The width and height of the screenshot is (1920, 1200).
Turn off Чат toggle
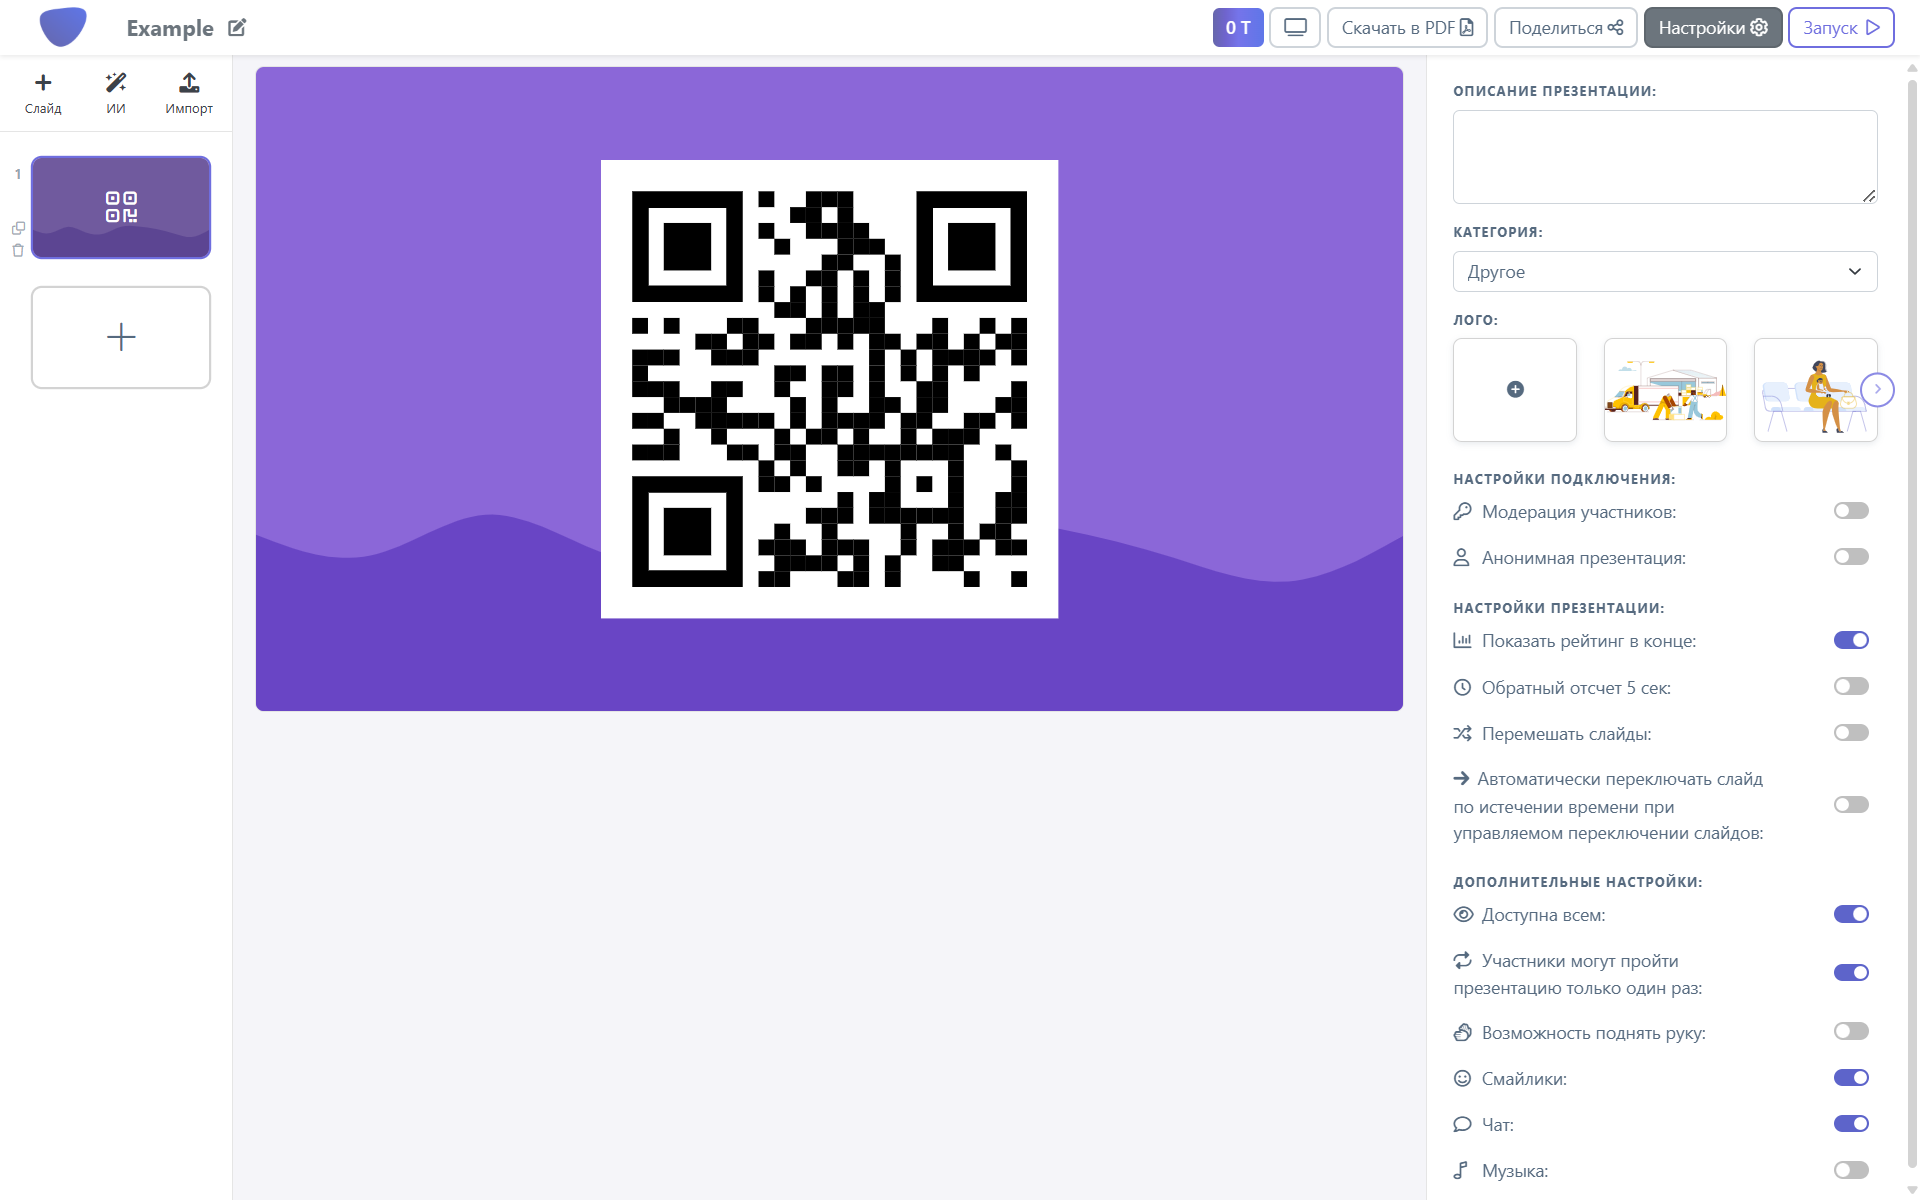(x=1851, y=1124)
